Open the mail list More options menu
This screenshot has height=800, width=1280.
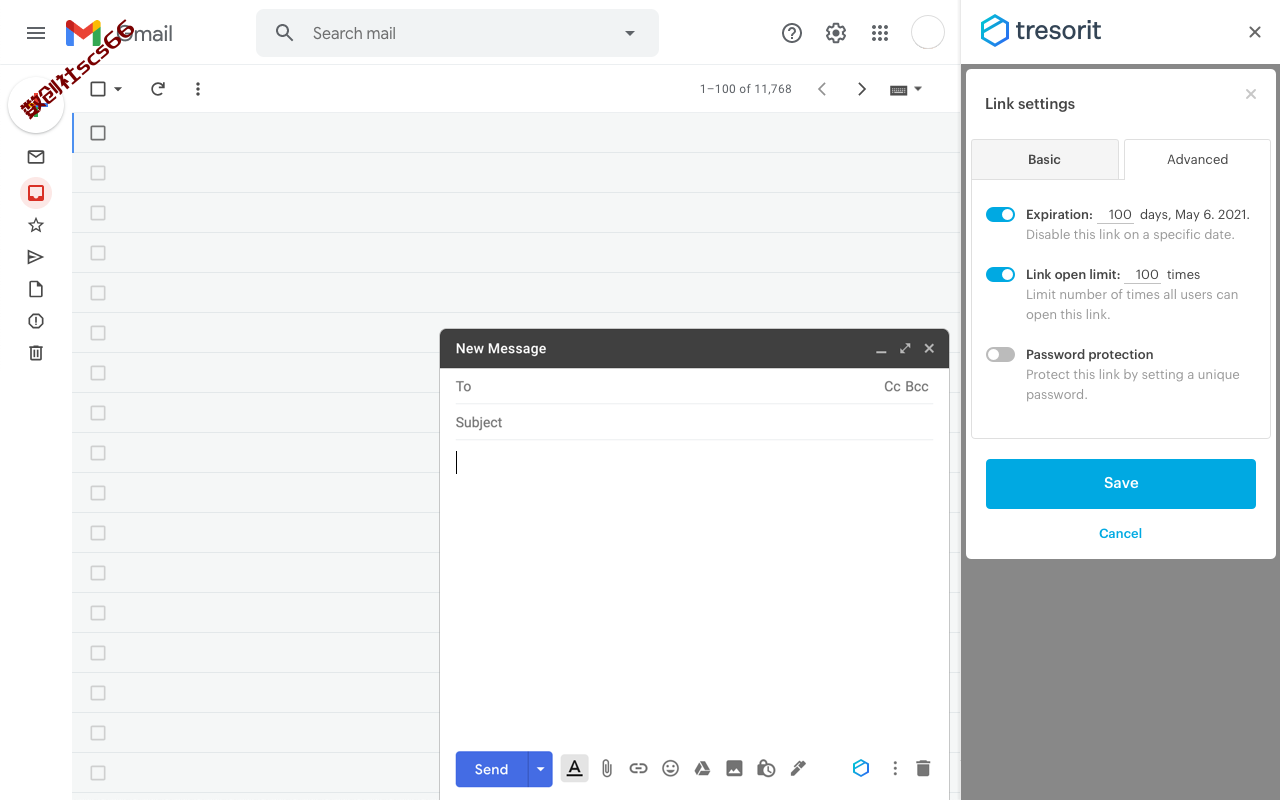pyautogui.click(x=198, y=89)
